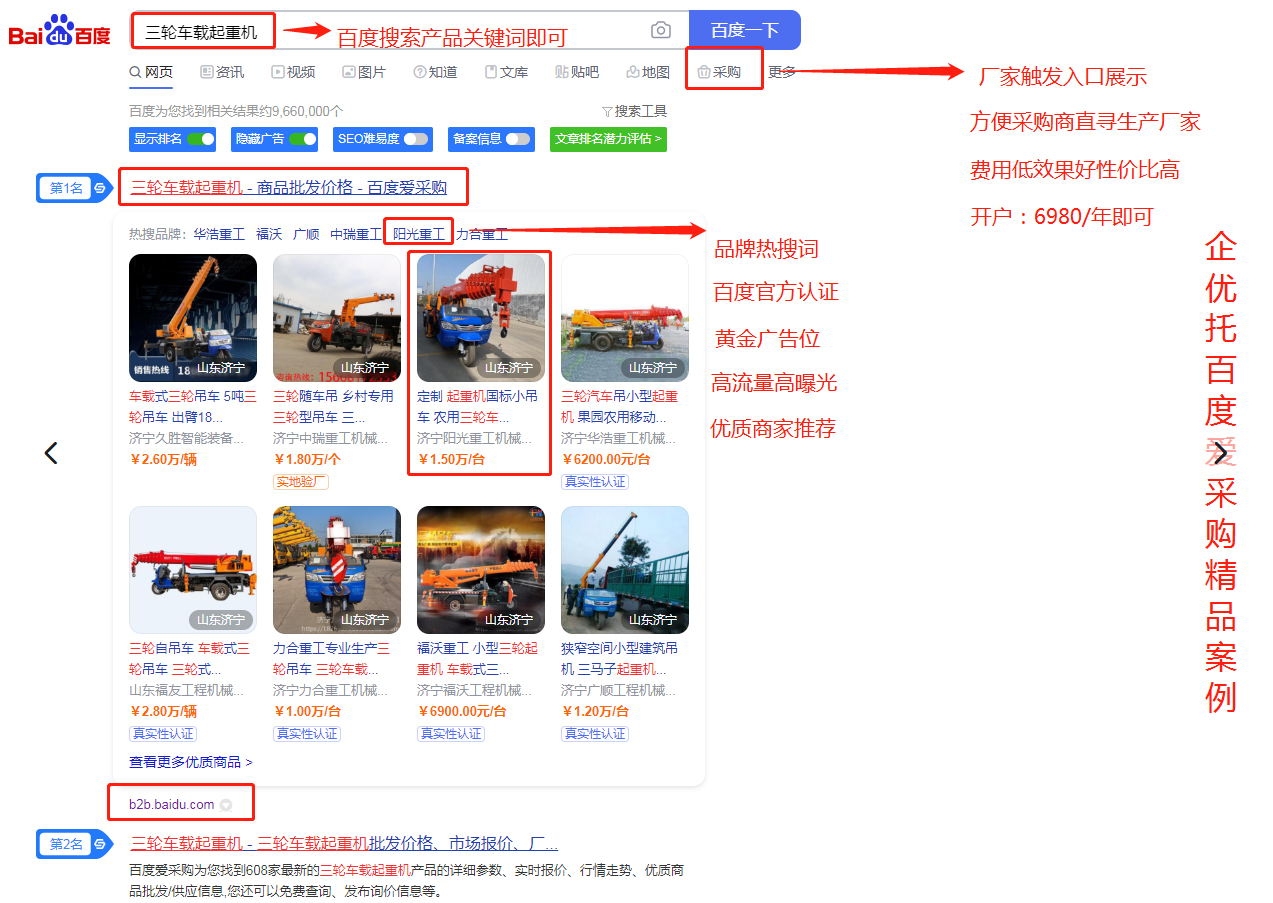The width and height of the screenshot is (1273, 903).
Task: Click the 三轮随车吊 乡村专用 product title
Action: [334, 406]
